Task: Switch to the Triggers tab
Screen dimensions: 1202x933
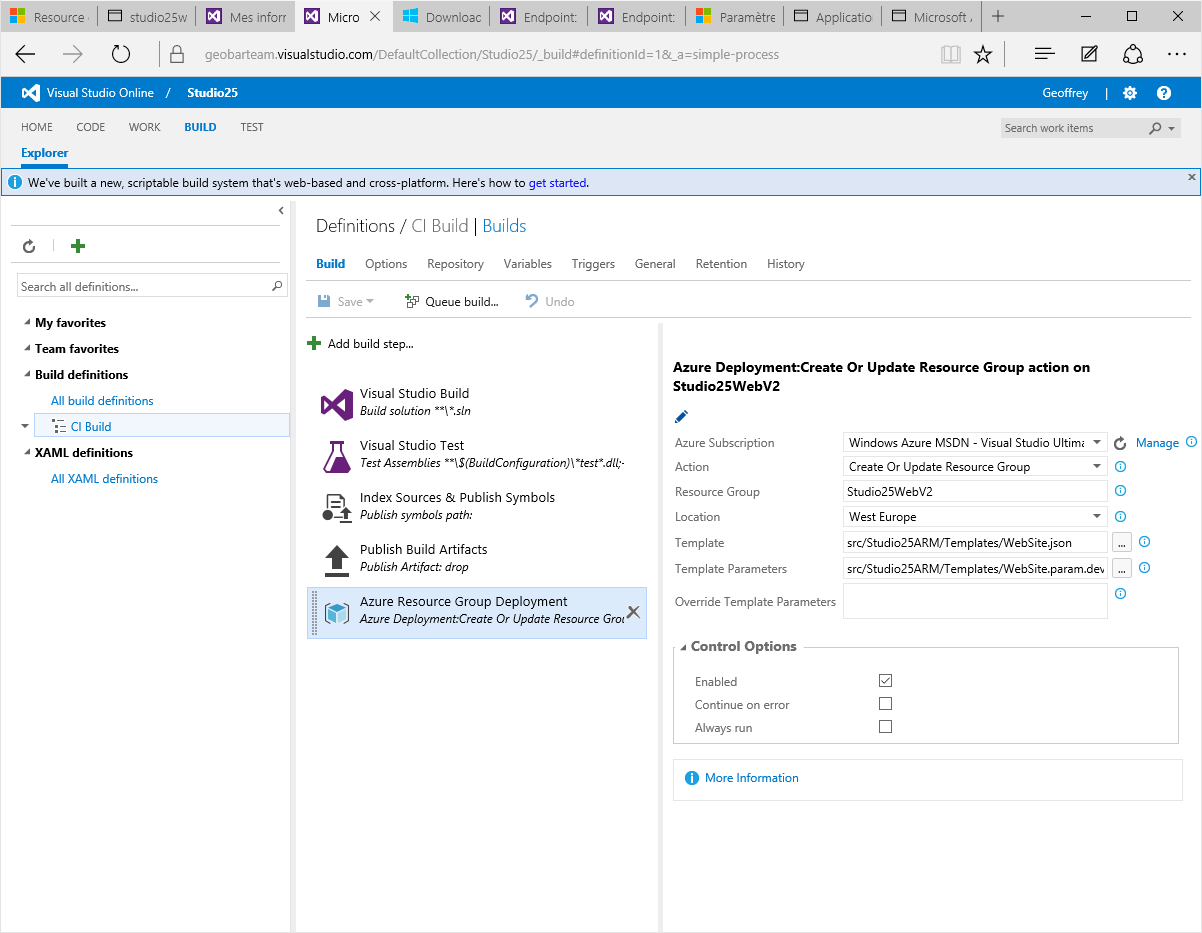Action: click(593, 264)
